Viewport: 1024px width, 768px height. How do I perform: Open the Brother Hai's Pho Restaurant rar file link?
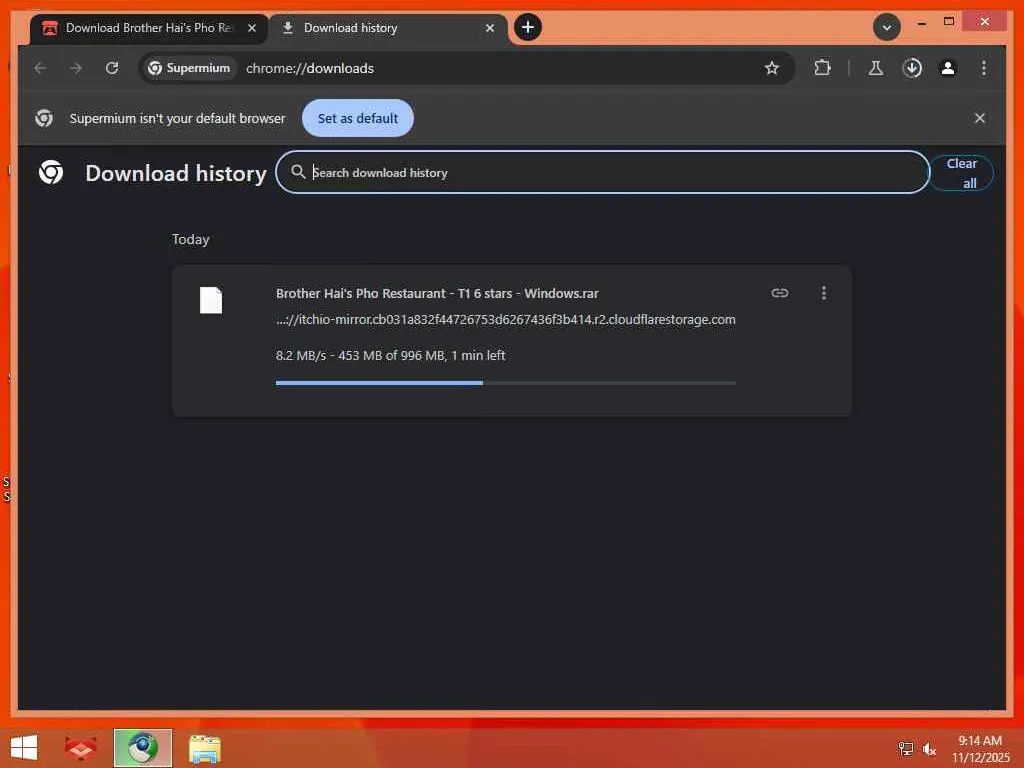tap(437, 293)
